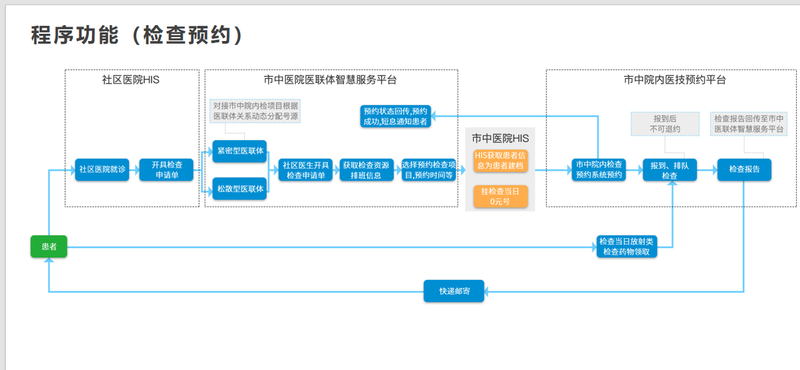Click the 快递邮寄 box
800x370 pixels.
tap(454, 291)
